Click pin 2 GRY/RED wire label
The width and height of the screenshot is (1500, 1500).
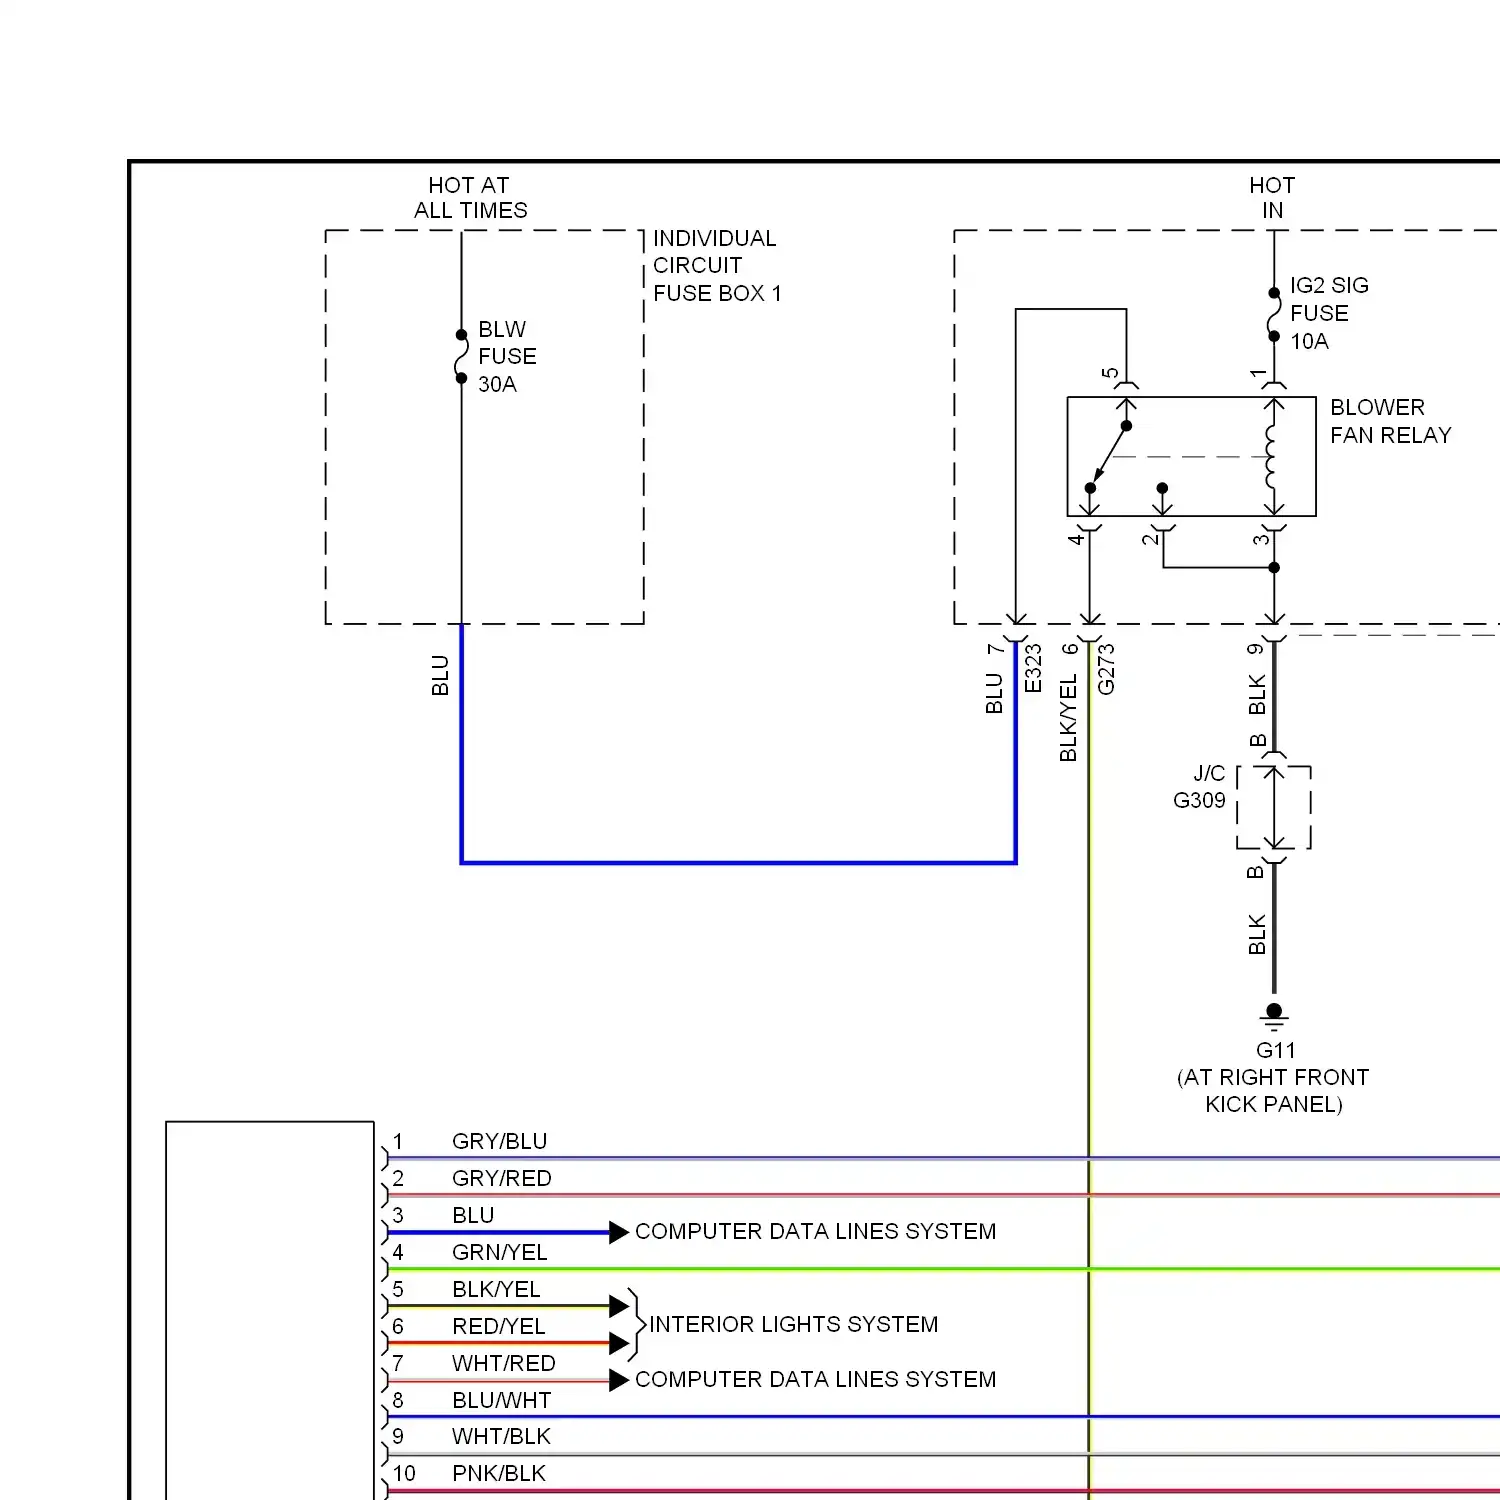(x=501, y=1179)
